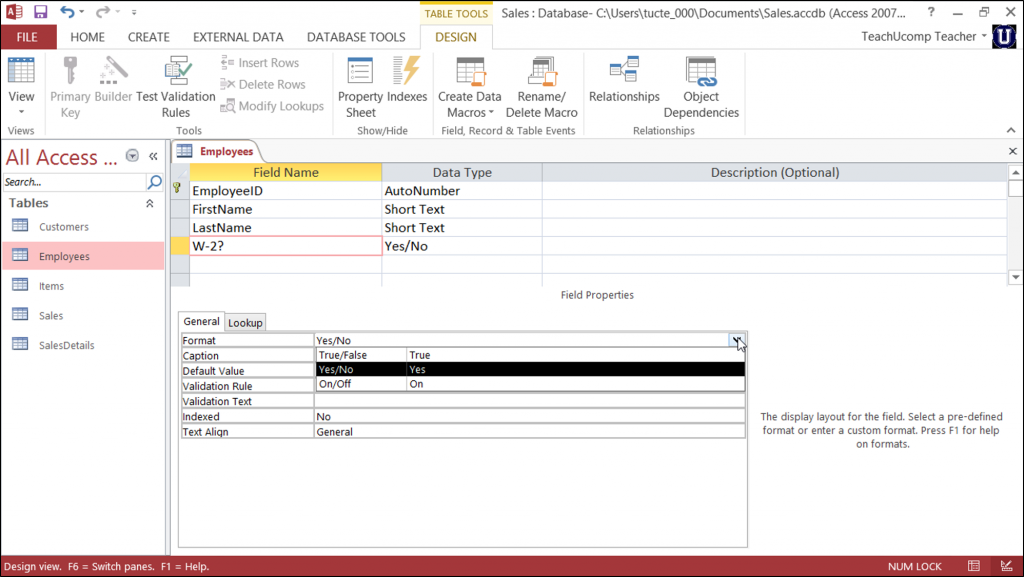Click the LastName field name cell
This screenshot has height=577, width=1024.
(x=285, y=227)
